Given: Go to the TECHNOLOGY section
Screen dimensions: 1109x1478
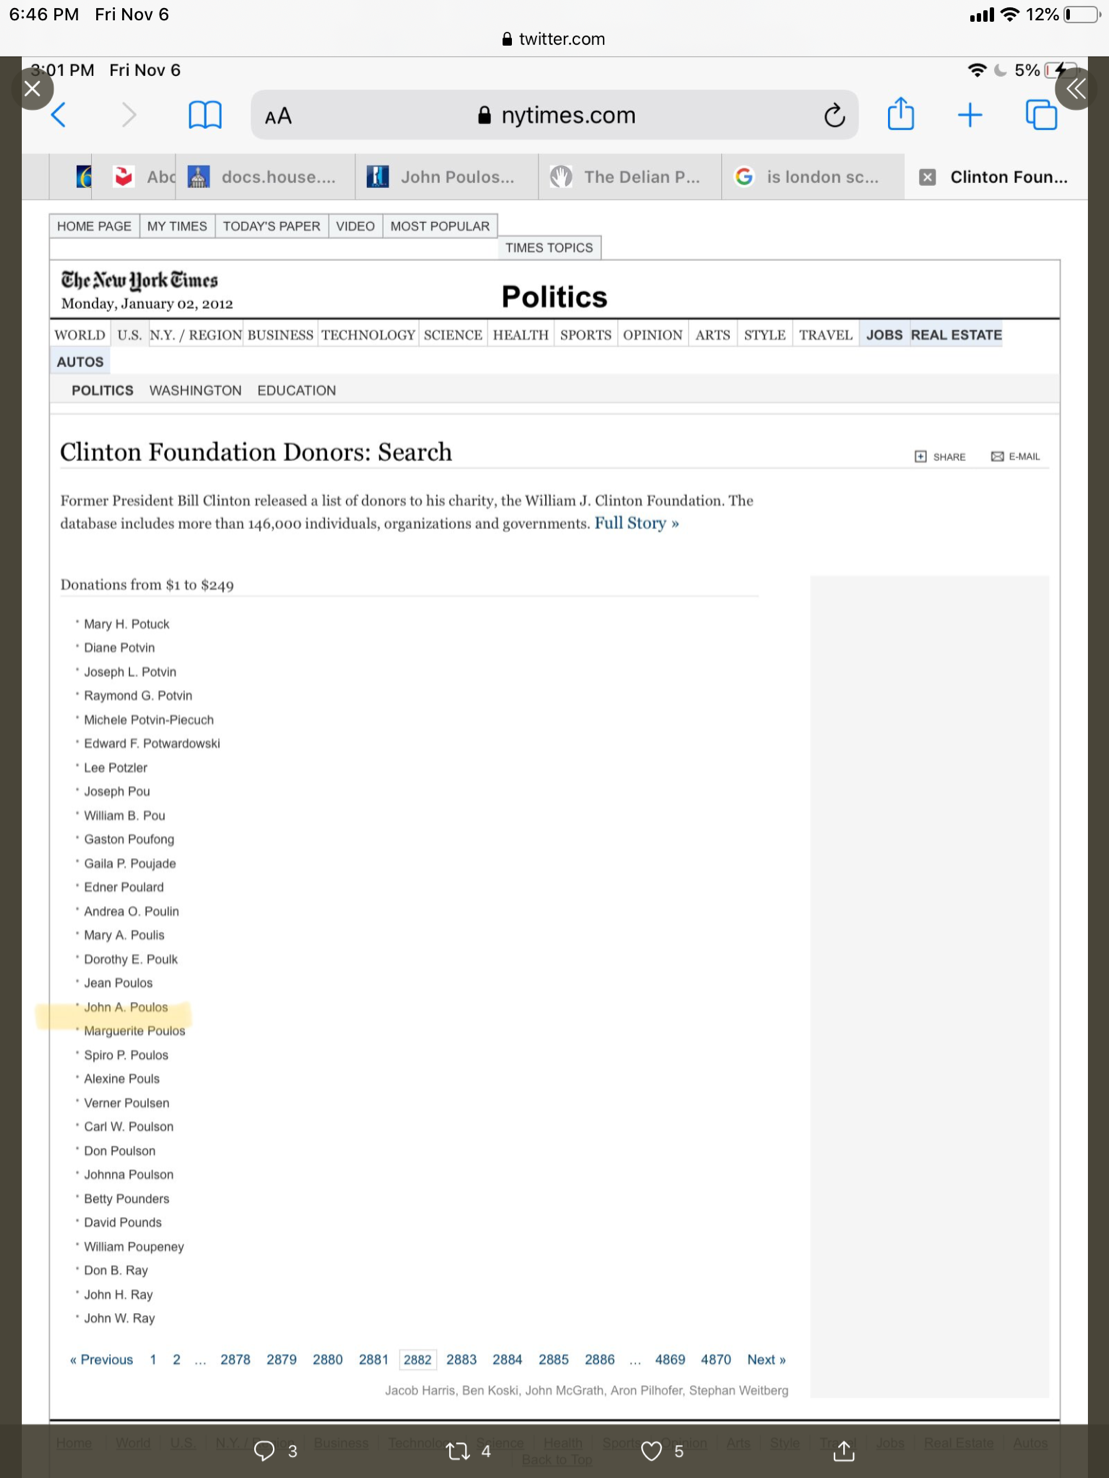Looking at the screenshot, I should coord(368,335).
